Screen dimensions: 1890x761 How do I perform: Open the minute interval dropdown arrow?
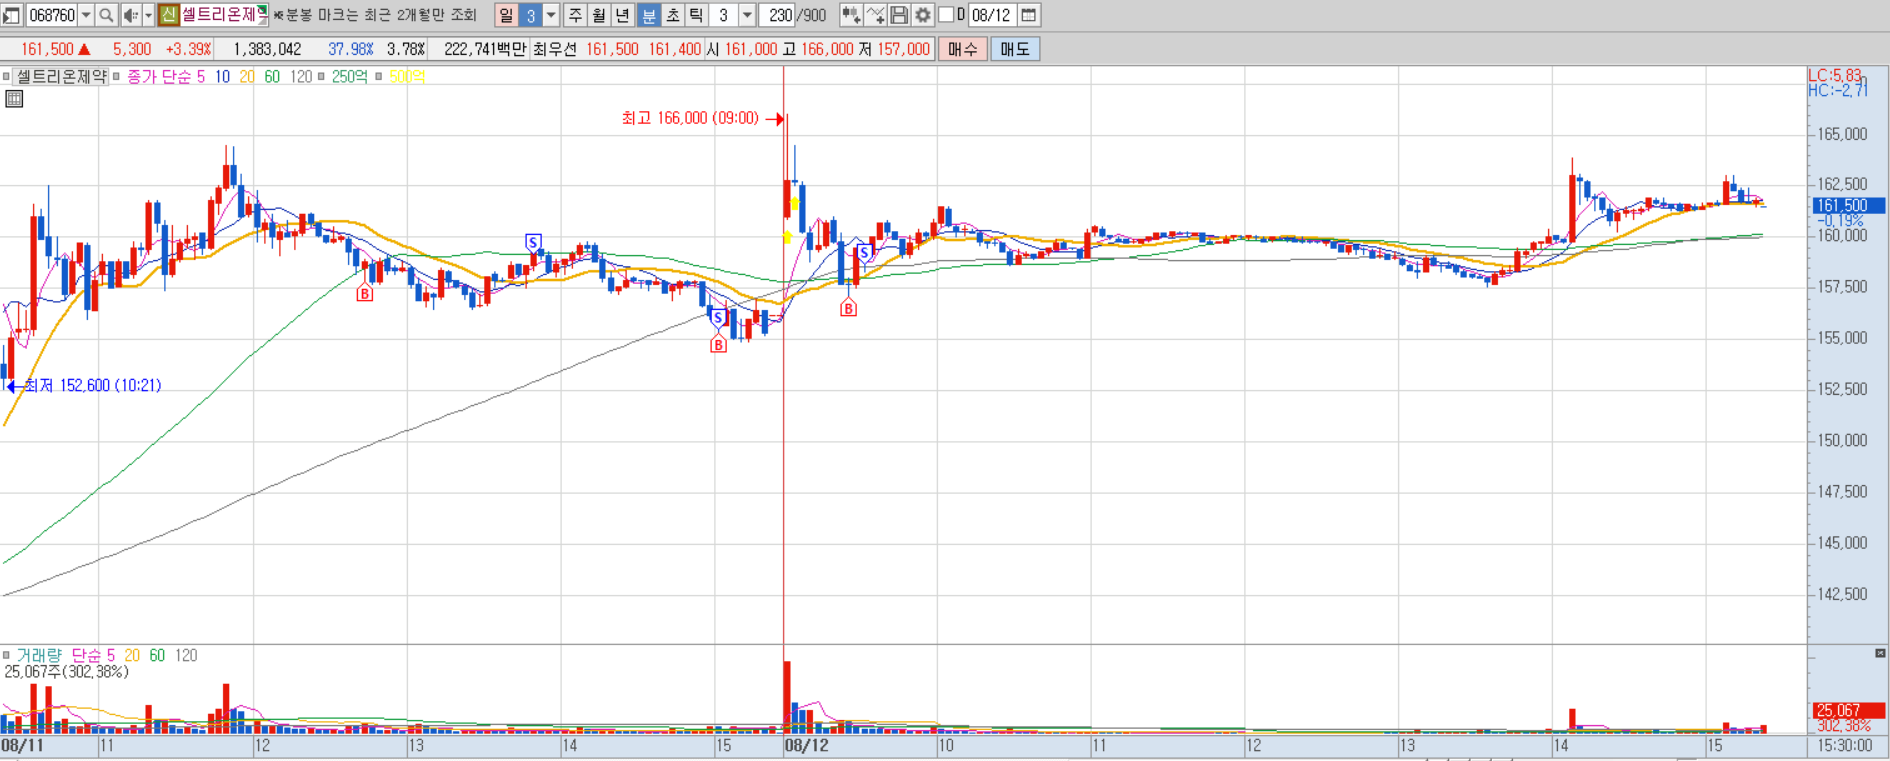[747, 15]
